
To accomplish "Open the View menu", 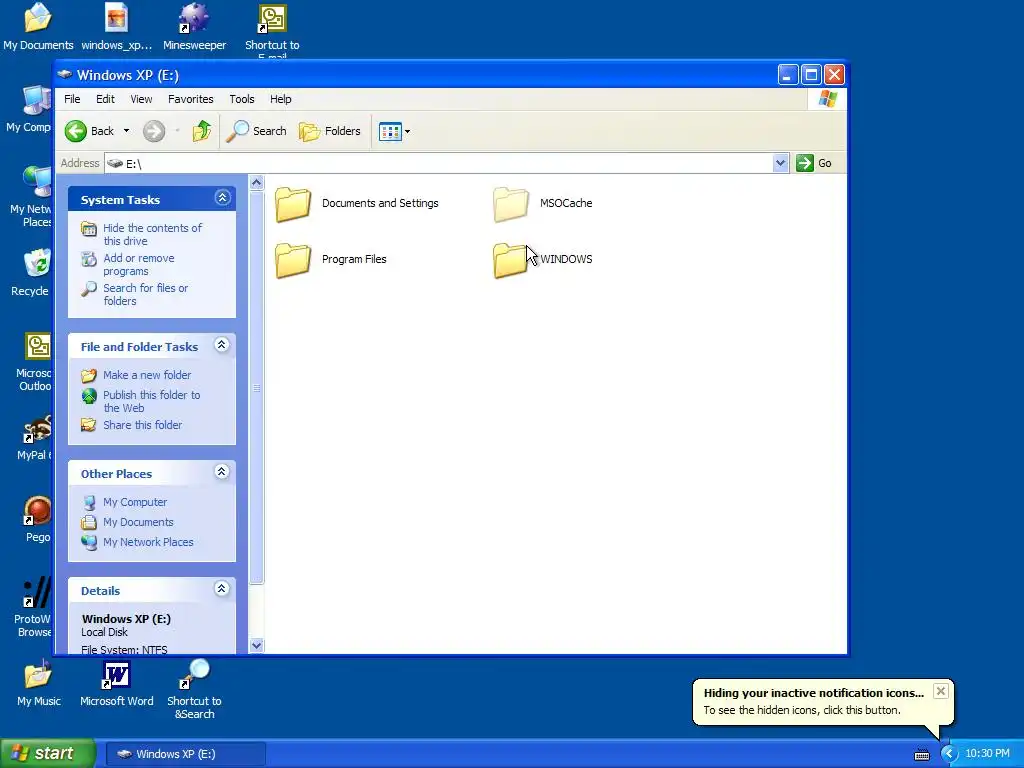I will 141,99.
